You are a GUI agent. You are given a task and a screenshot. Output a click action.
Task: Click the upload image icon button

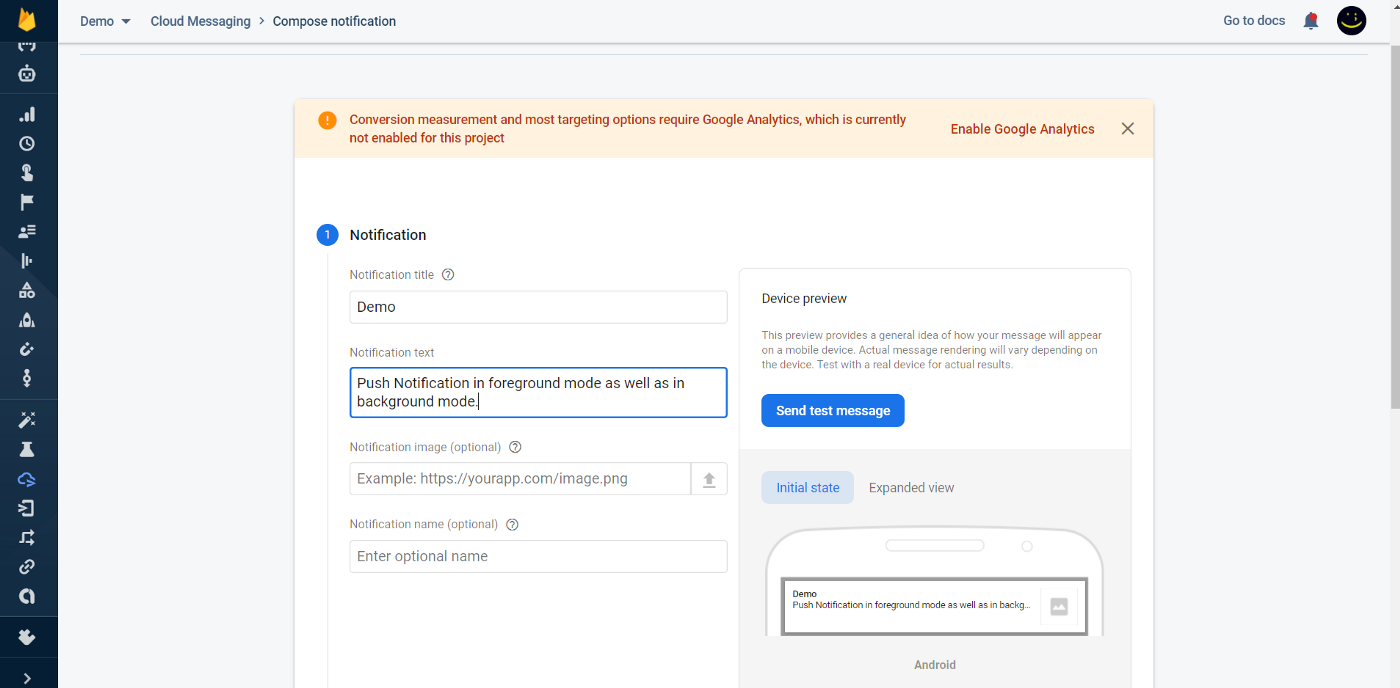click(709, 479)
